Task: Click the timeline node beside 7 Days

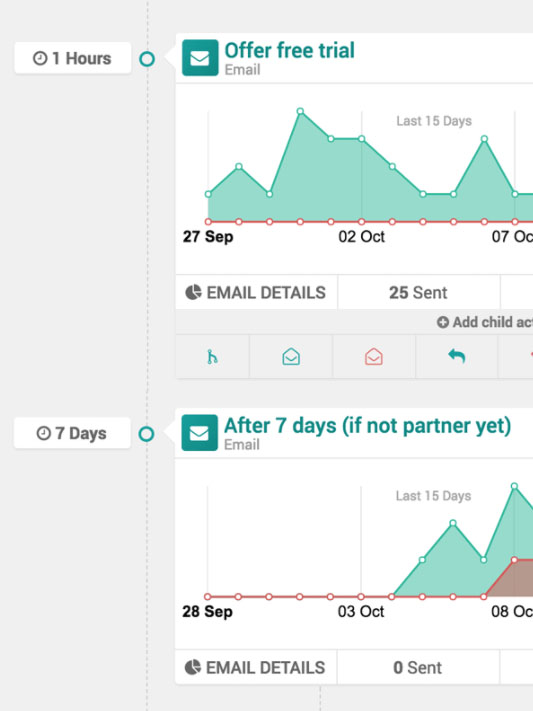Action: [146, 434]
